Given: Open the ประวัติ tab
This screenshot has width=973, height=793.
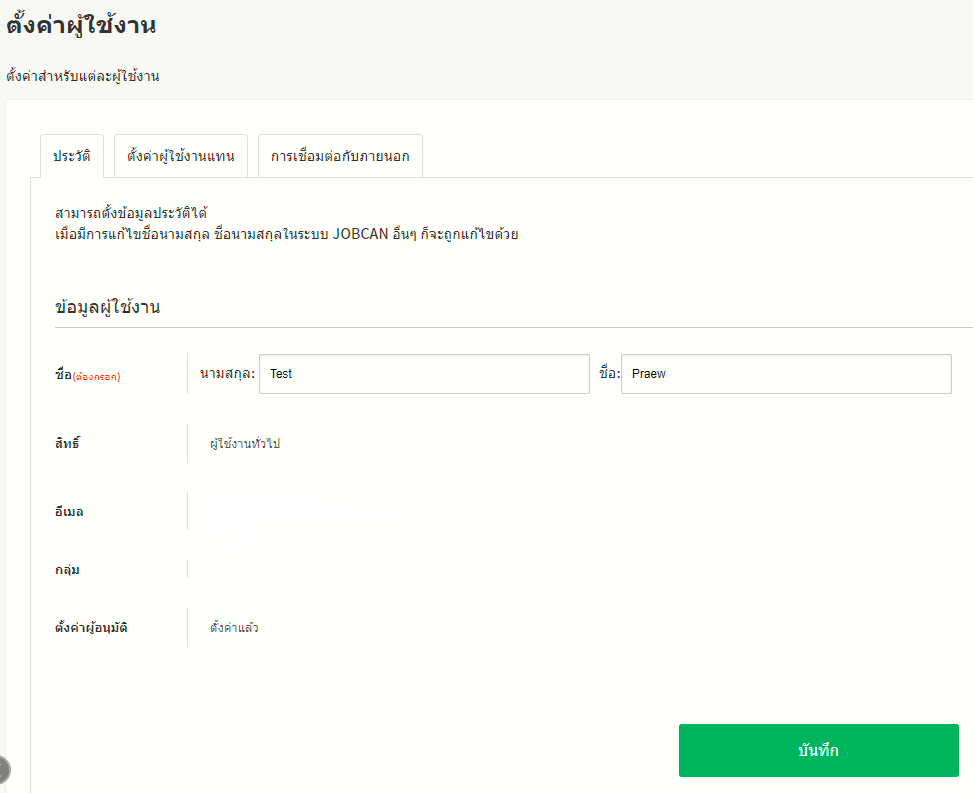Looking at the screenshot, I should (x=72, y=157).
